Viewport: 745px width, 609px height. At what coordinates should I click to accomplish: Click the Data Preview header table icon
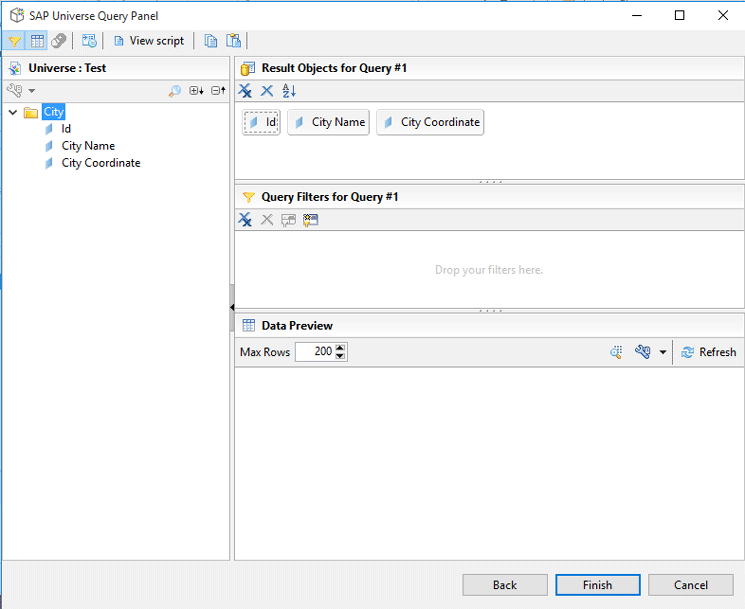coord(248,325)
